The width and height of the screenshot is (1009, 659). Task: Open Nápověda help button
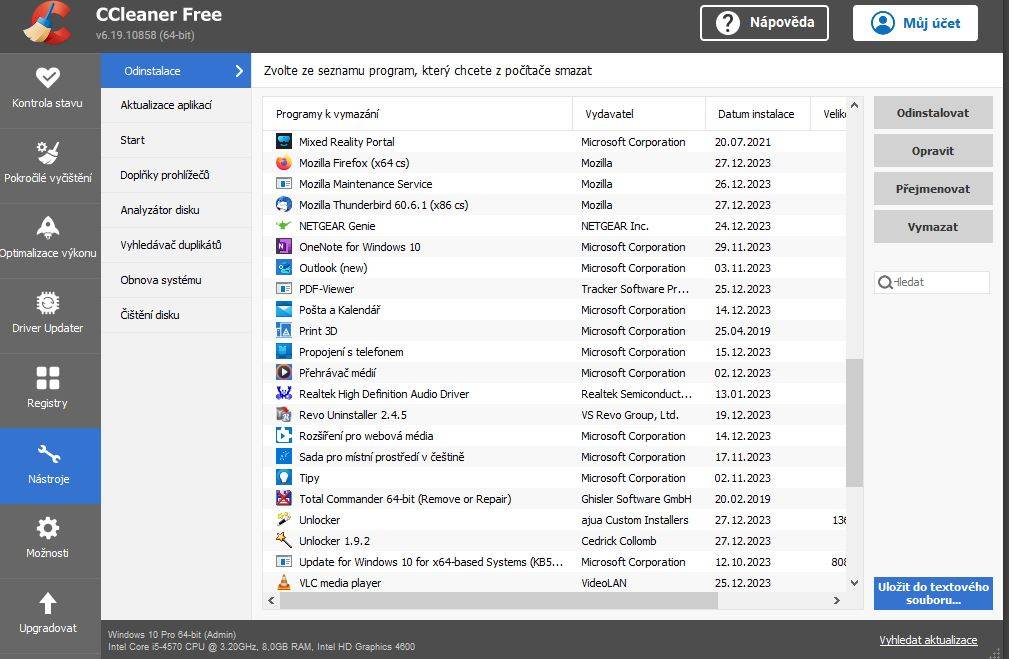pos(764,23)
